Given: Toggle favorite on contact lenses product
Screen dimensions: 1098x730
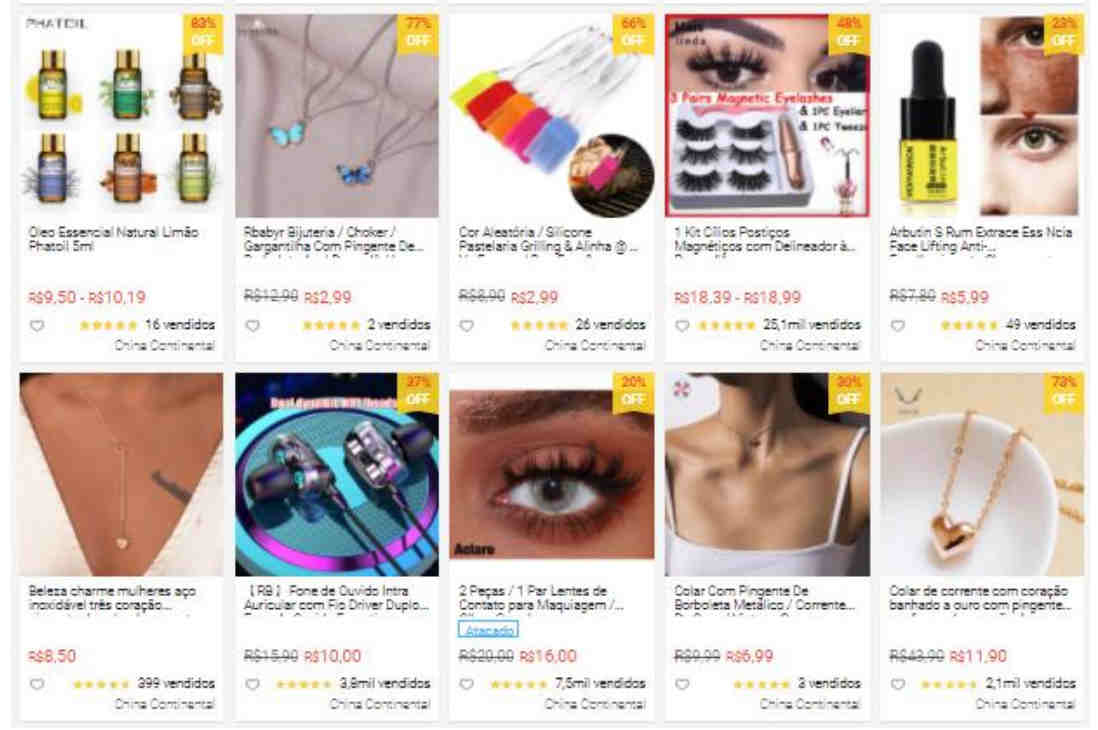Looking at the screenshot, I should tap(467, 684).
